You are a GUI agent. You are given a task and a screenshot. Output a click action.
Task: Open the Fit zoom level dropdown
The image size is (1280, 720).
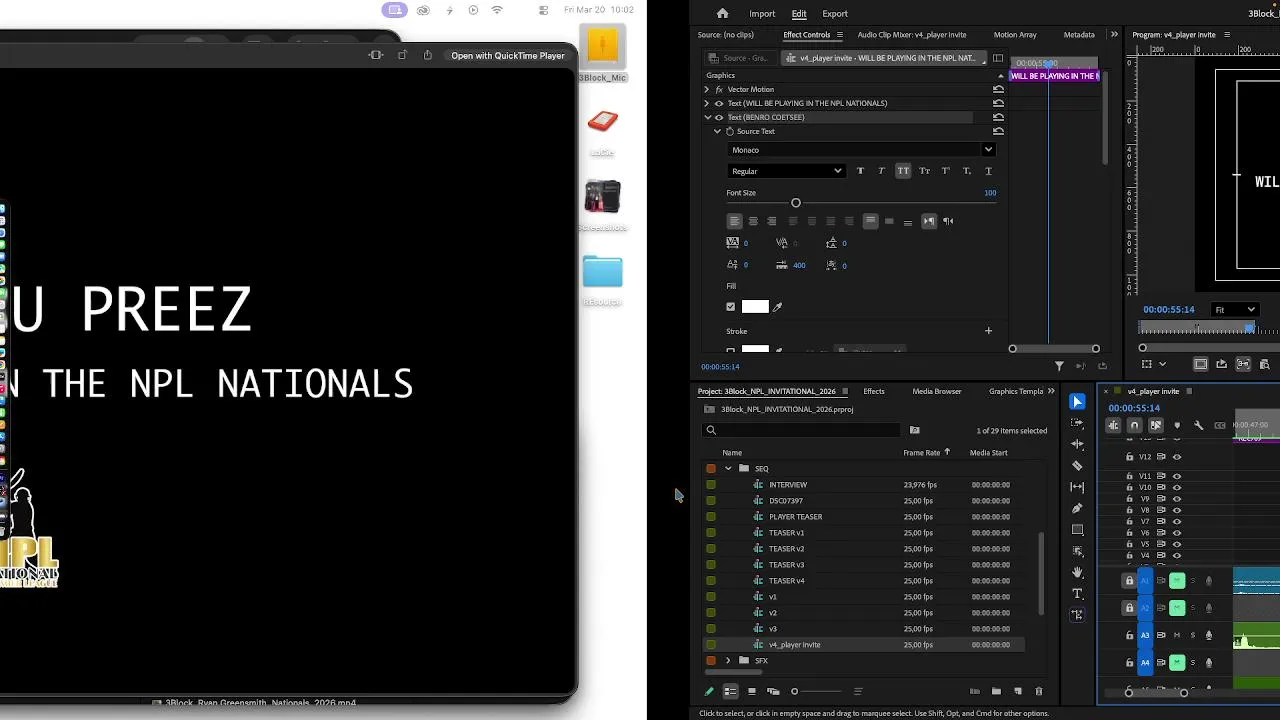coord(1235,310)
